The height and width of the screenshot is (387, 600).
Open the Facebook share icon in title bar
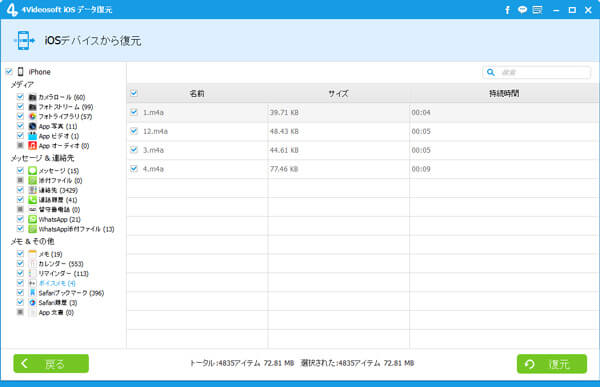[507, 10]
